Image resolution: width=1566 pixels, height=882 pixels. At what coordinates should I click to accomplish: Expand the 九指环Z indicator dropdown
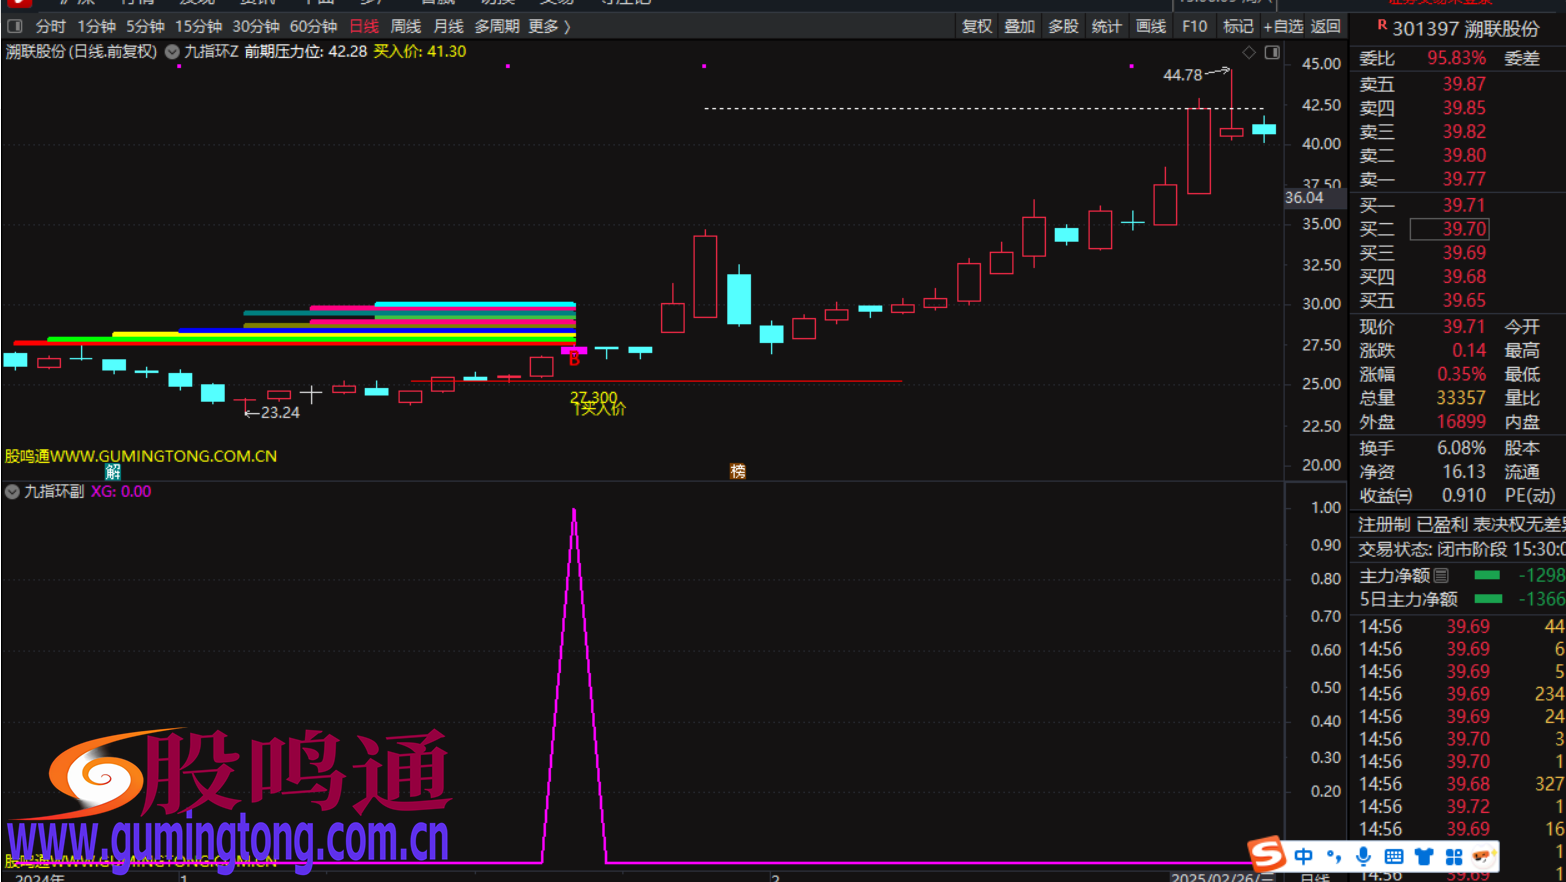172,52
